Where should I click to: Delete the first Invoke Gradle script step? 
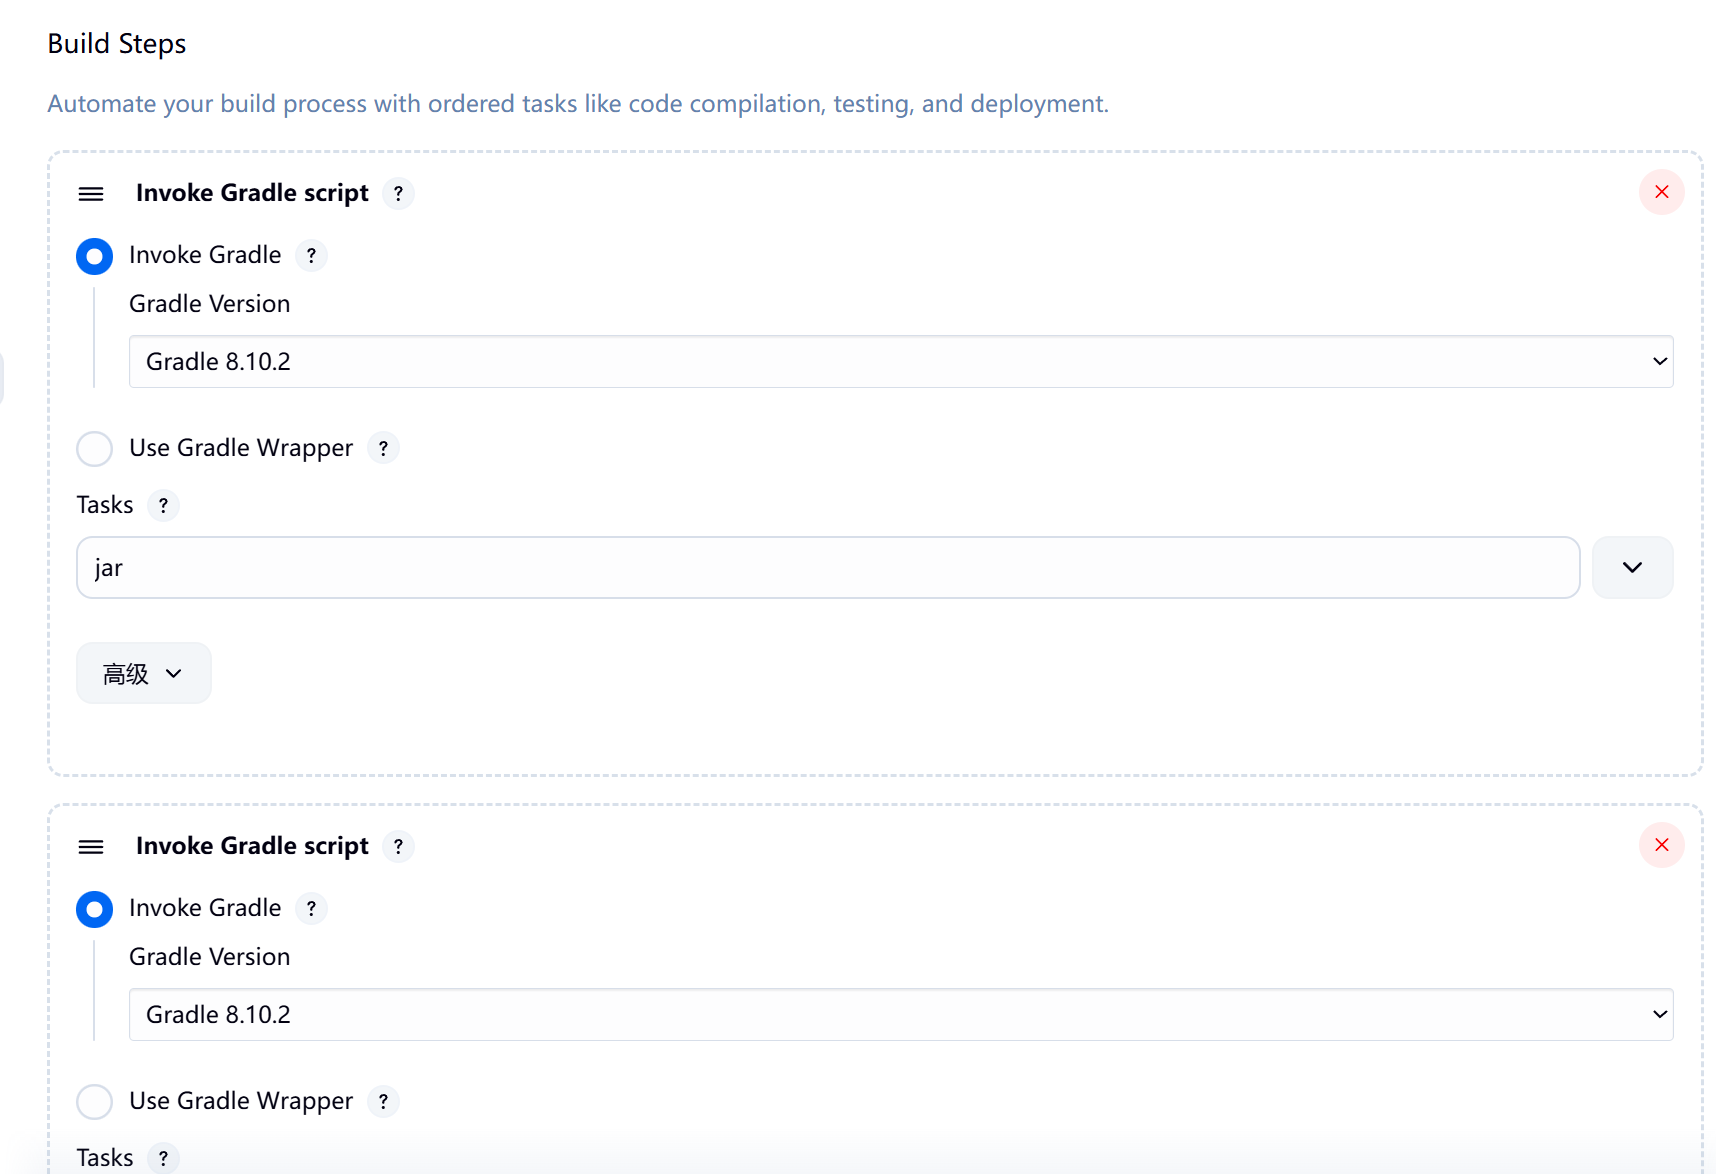(x=1661, y=192)
